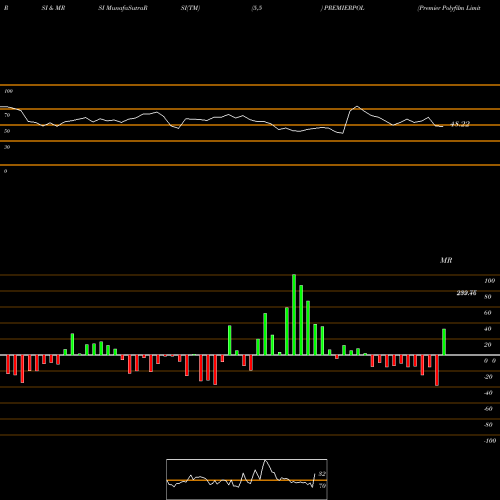The width and height of the screenshot is (500, 500).
Task: Click the value 82 in mini chart
Action: point(322,474)
